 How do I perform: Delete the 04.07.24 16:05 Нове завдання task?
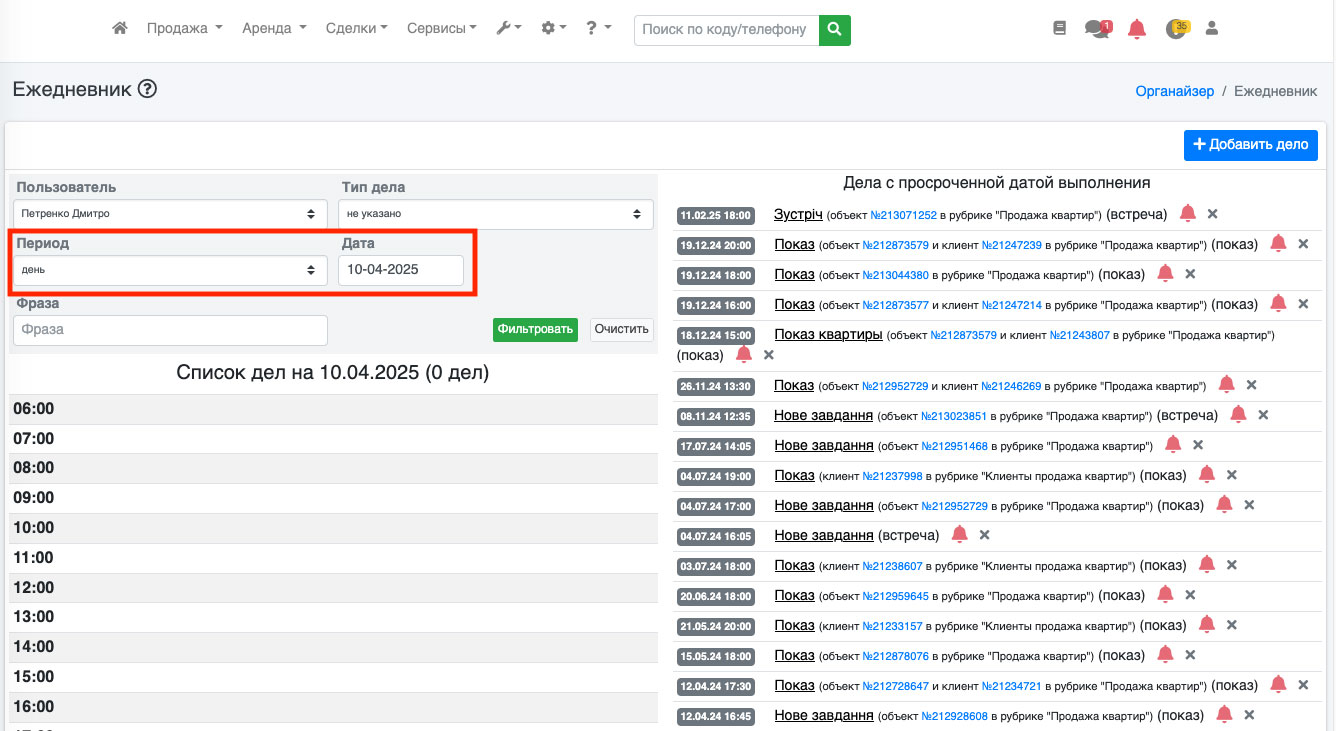coord(984,535)
